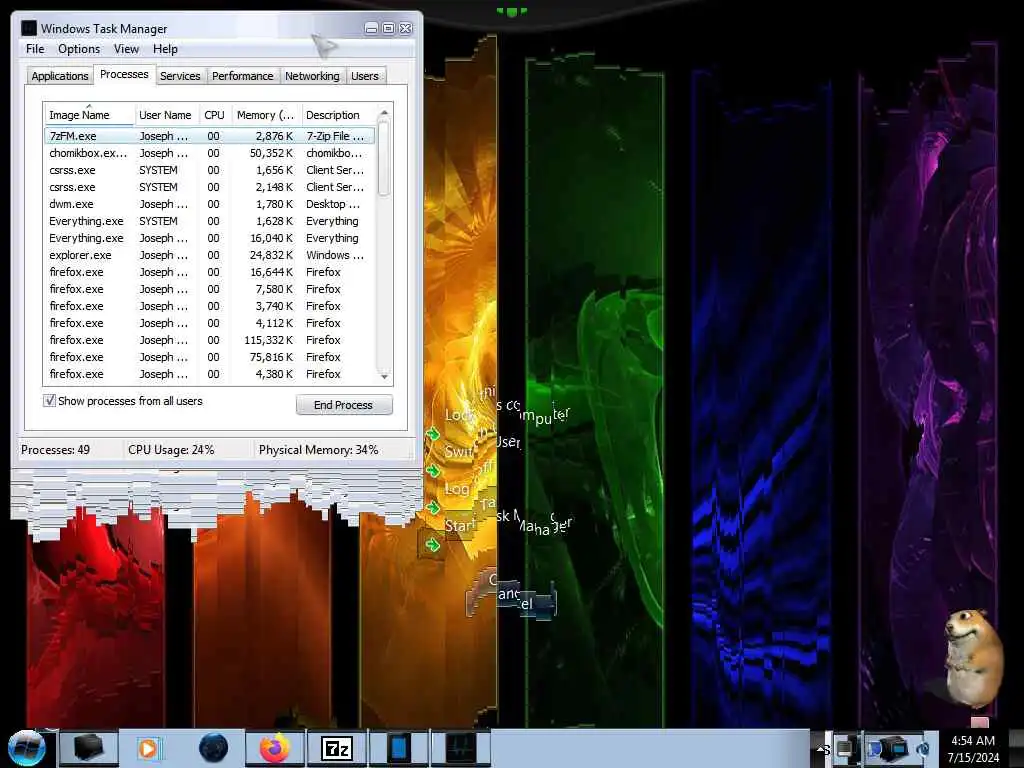Open the clock showing 4:54 AM

coord(972,741)
